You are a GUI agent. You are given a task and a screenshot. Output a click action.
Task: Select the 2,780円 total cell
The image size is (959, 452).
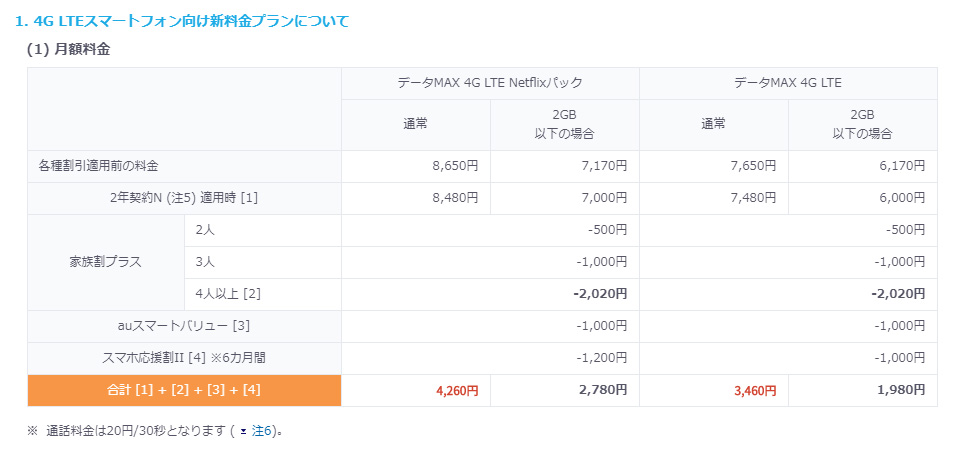click(x=603, y=391)
